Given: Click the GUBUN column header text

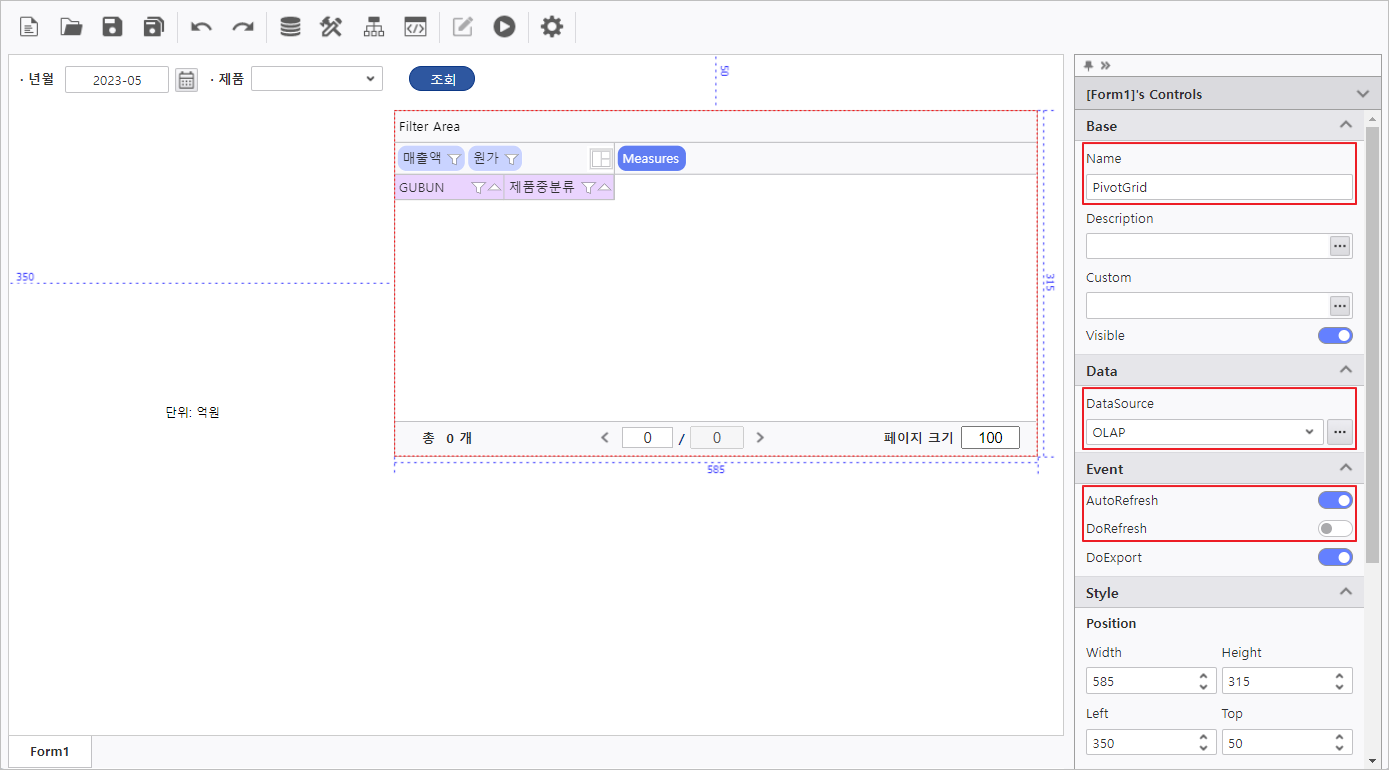Looking at the screenshot, I should [421, 187].
